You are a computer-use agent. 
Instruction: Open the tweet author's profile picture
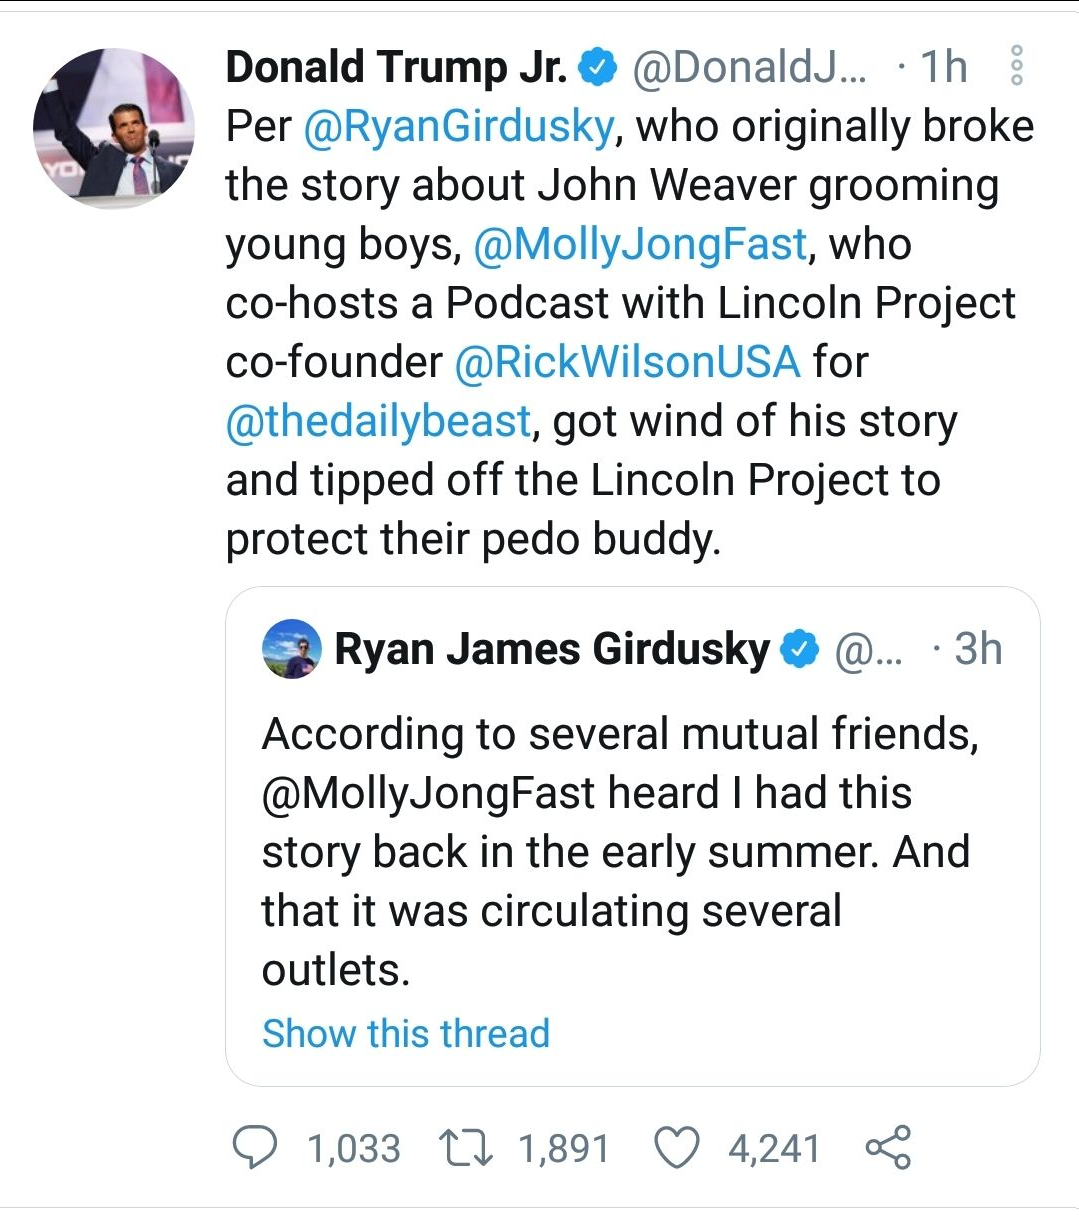113,128
